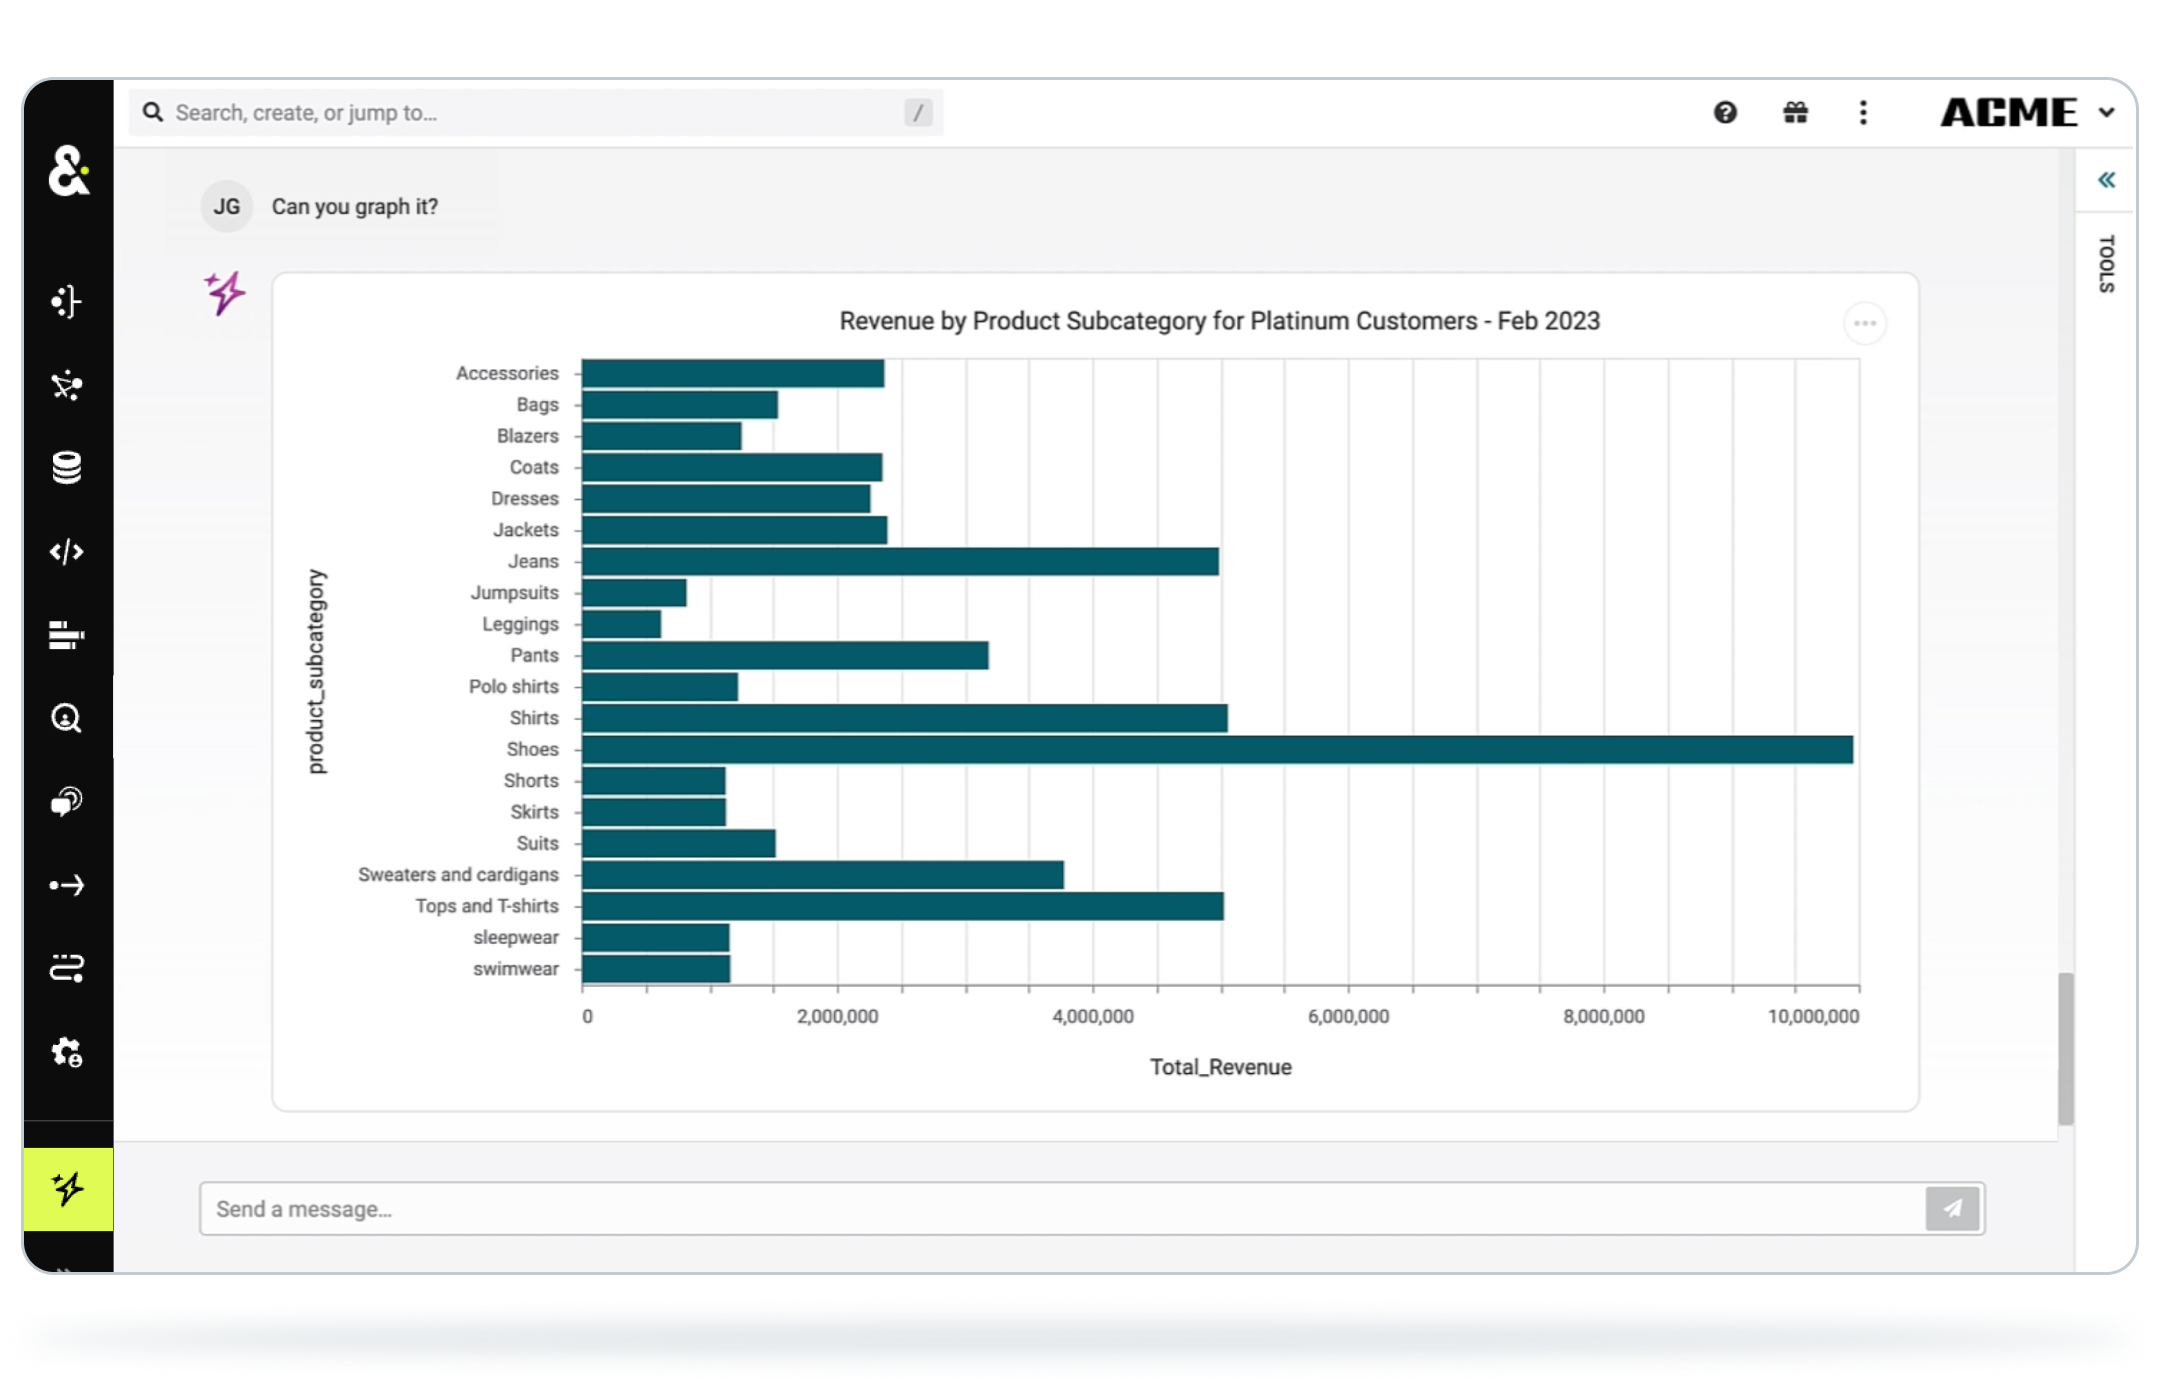Expand the Tools panel with chevrons
This screenshot has width=2160, height=1400.
click(x=2106, y=180)
